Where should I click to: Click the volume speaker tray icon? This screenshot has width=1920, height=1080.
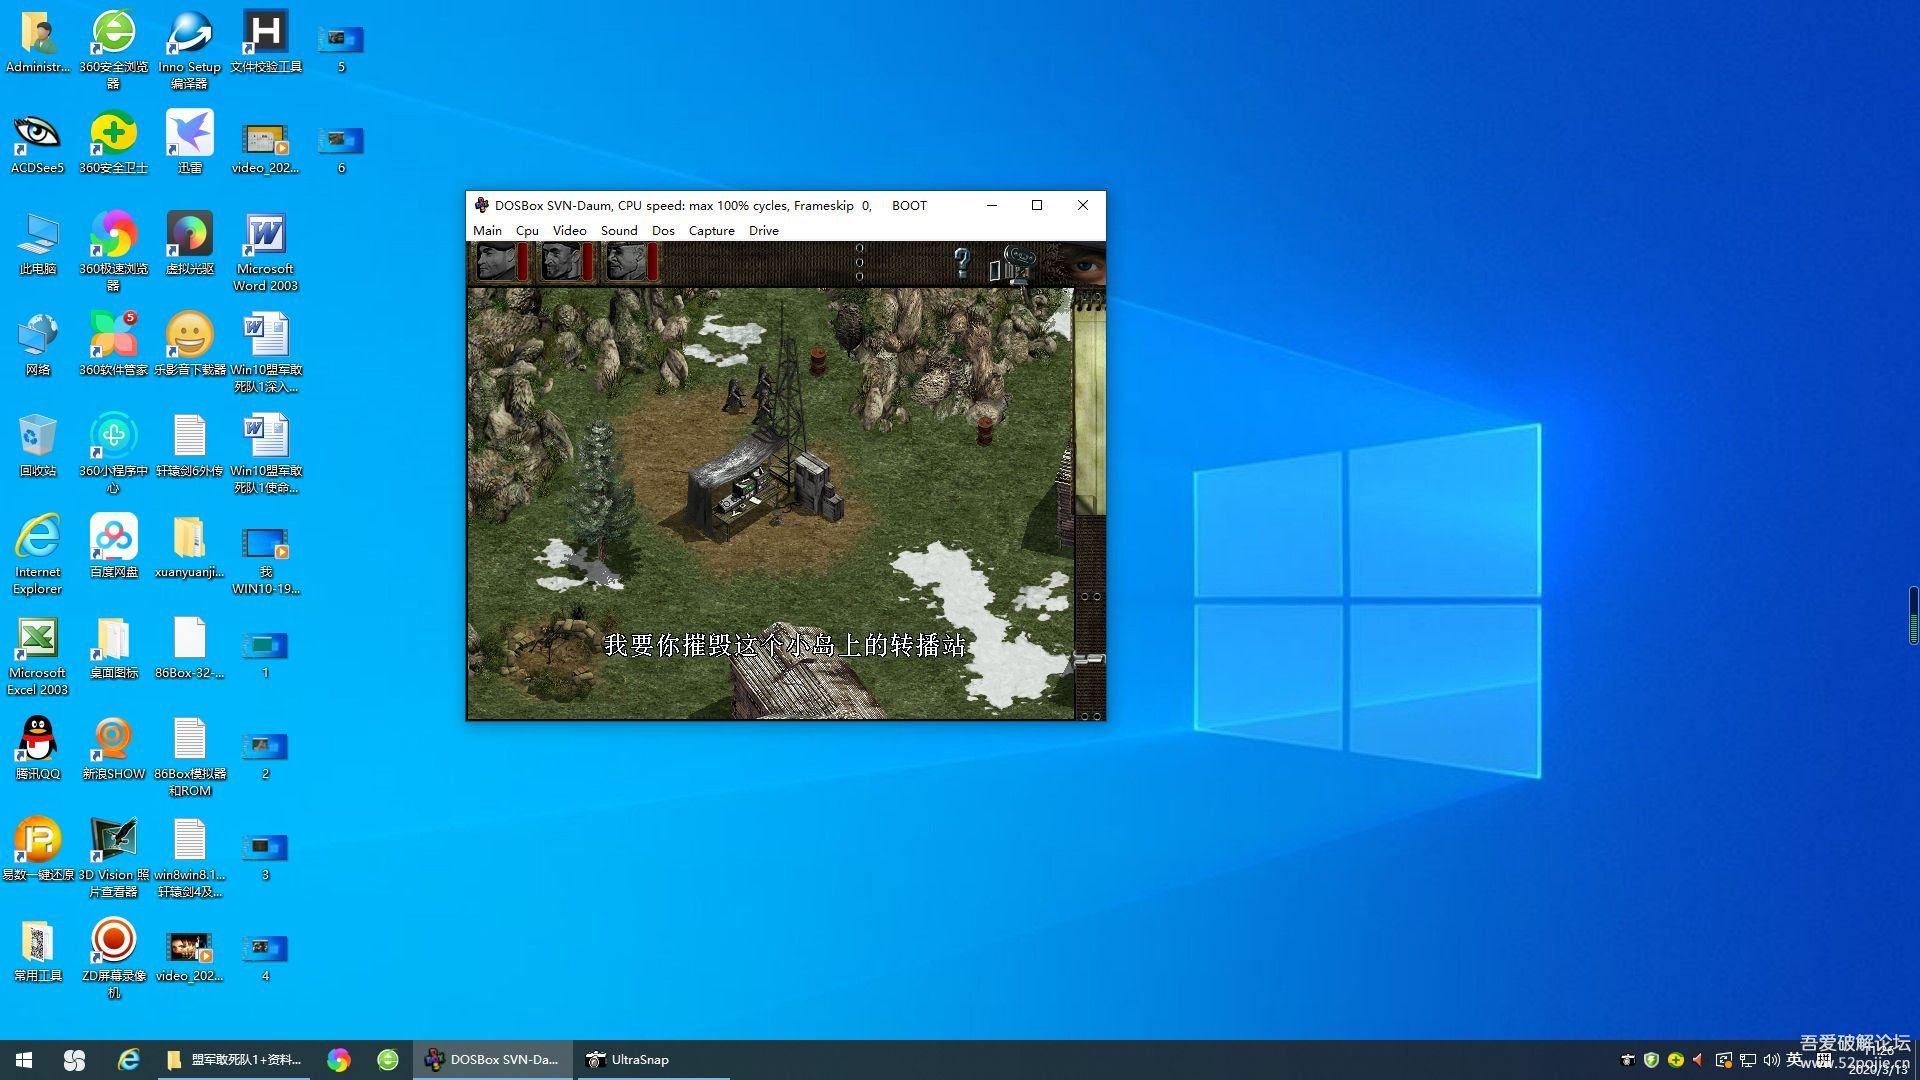[x=1771, y=1060]
